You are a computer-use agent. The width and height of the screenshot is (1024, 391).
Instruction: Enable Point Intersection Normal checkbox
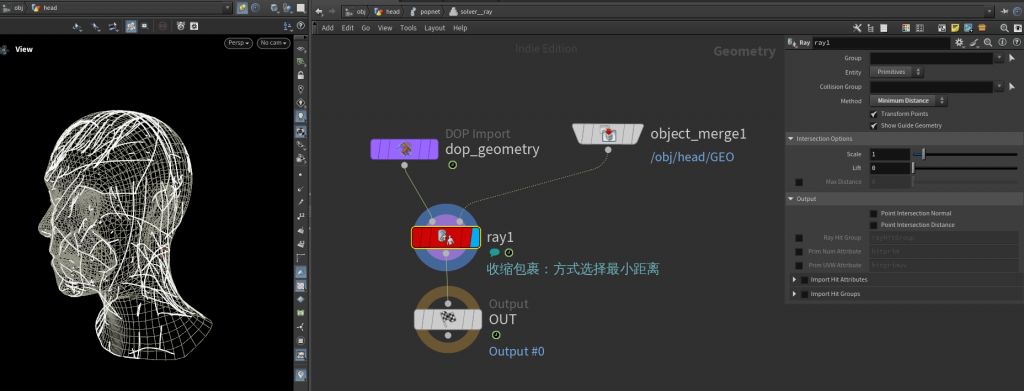(874, 213)
